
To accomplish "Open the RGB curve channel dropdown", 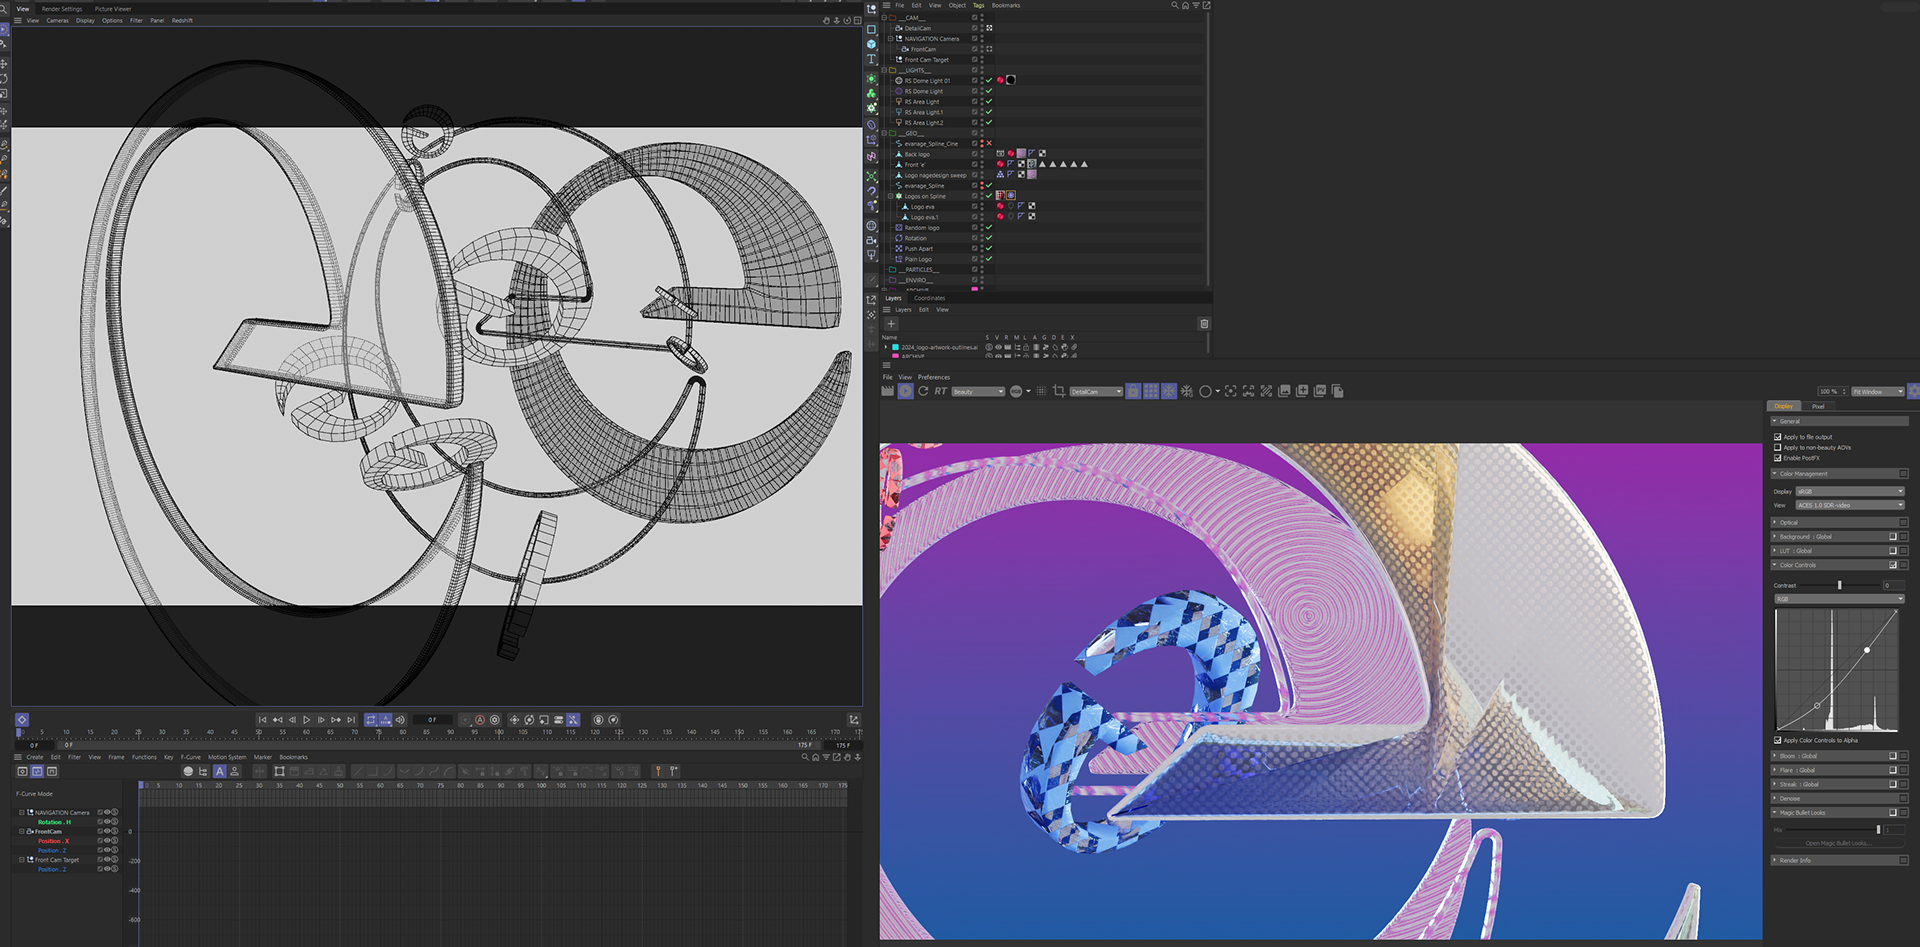I will (x=1840, y=599).
